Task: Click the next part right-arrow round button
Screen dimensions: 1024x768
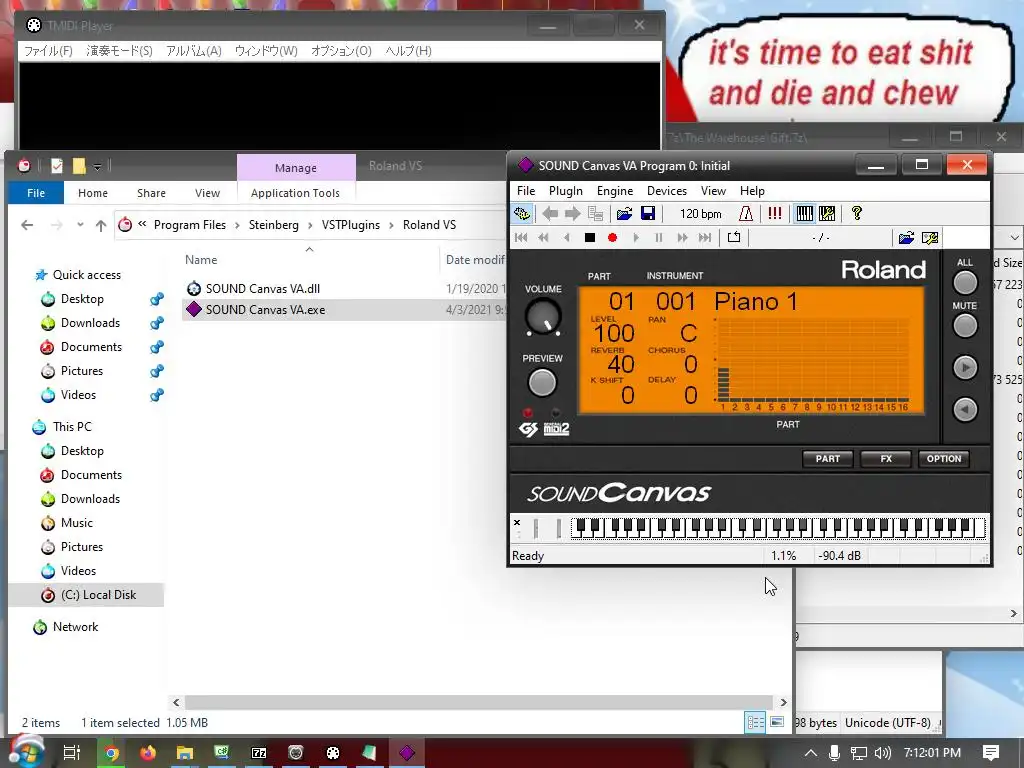Action: (x=965, y=368)
